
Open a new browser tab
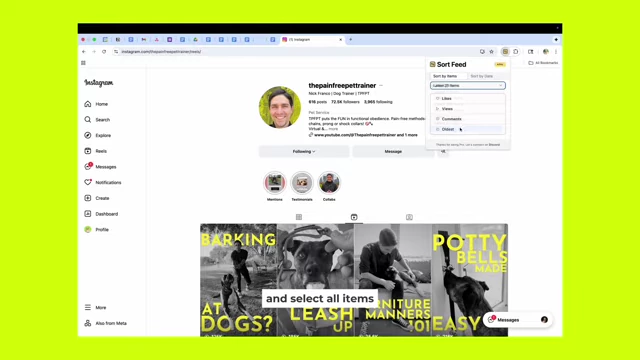(x=351, y=40)
